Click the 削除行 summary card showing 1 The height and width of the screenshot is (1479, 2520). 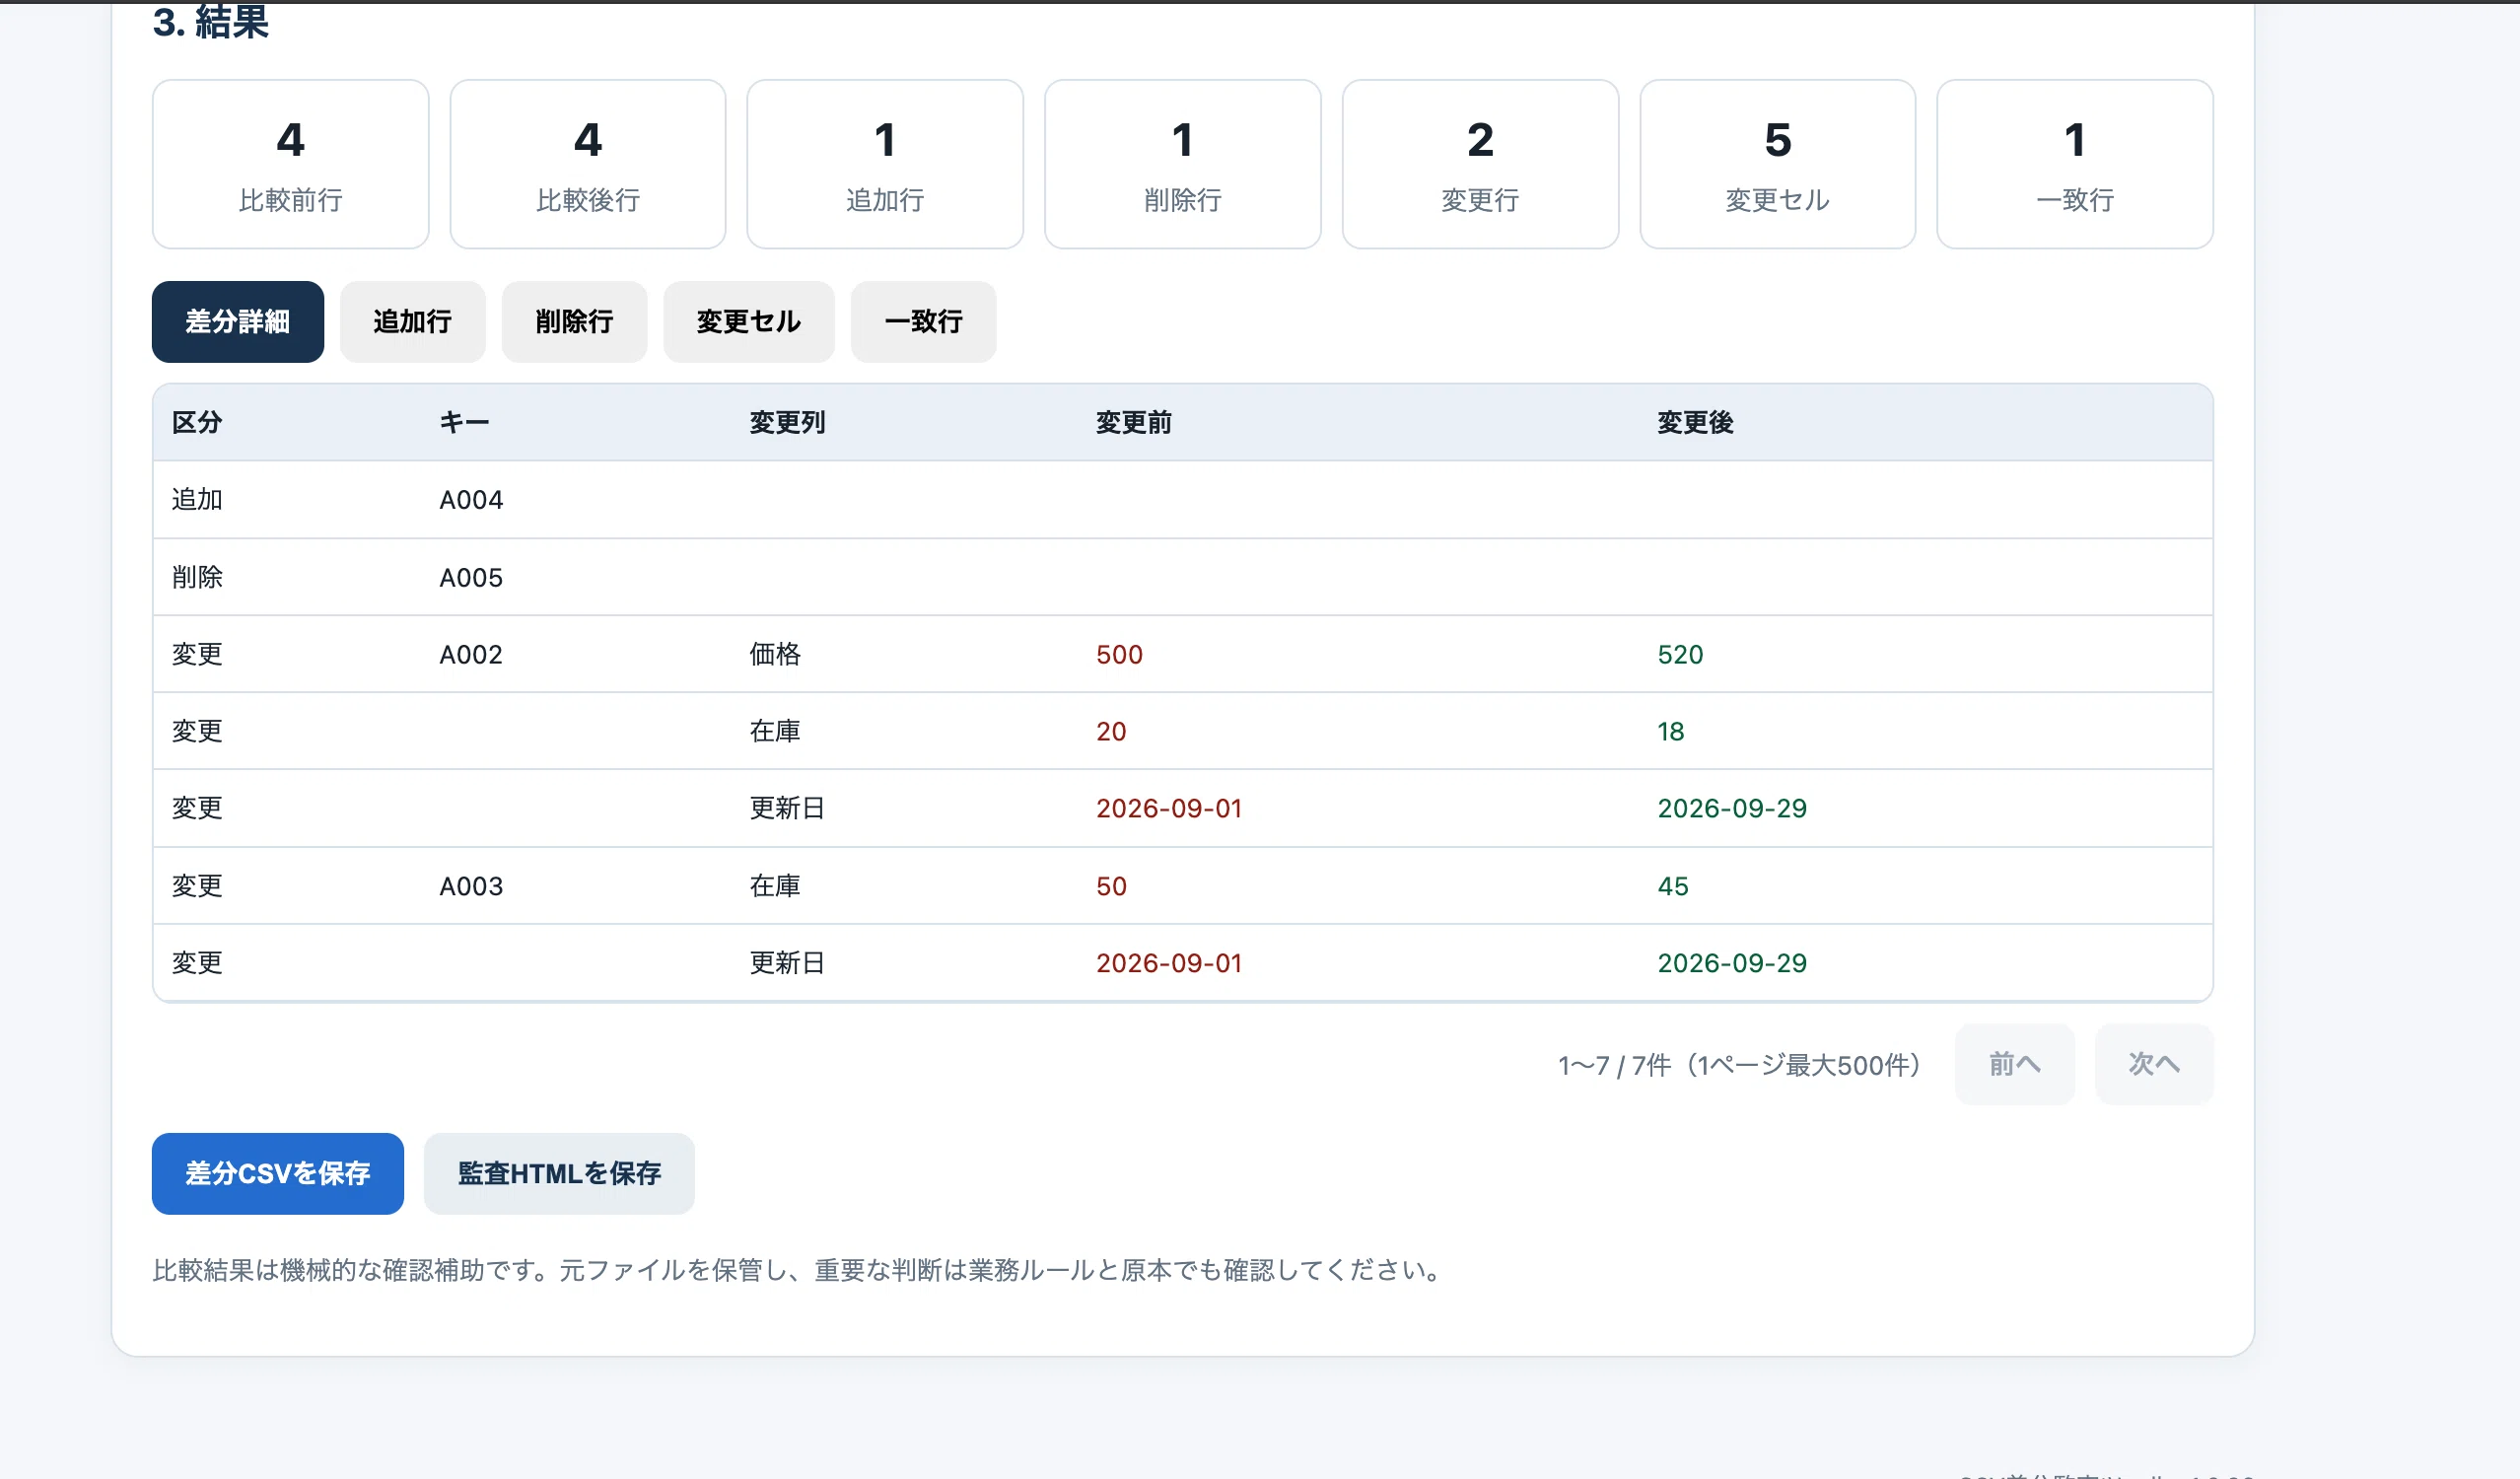(1183, 164)
